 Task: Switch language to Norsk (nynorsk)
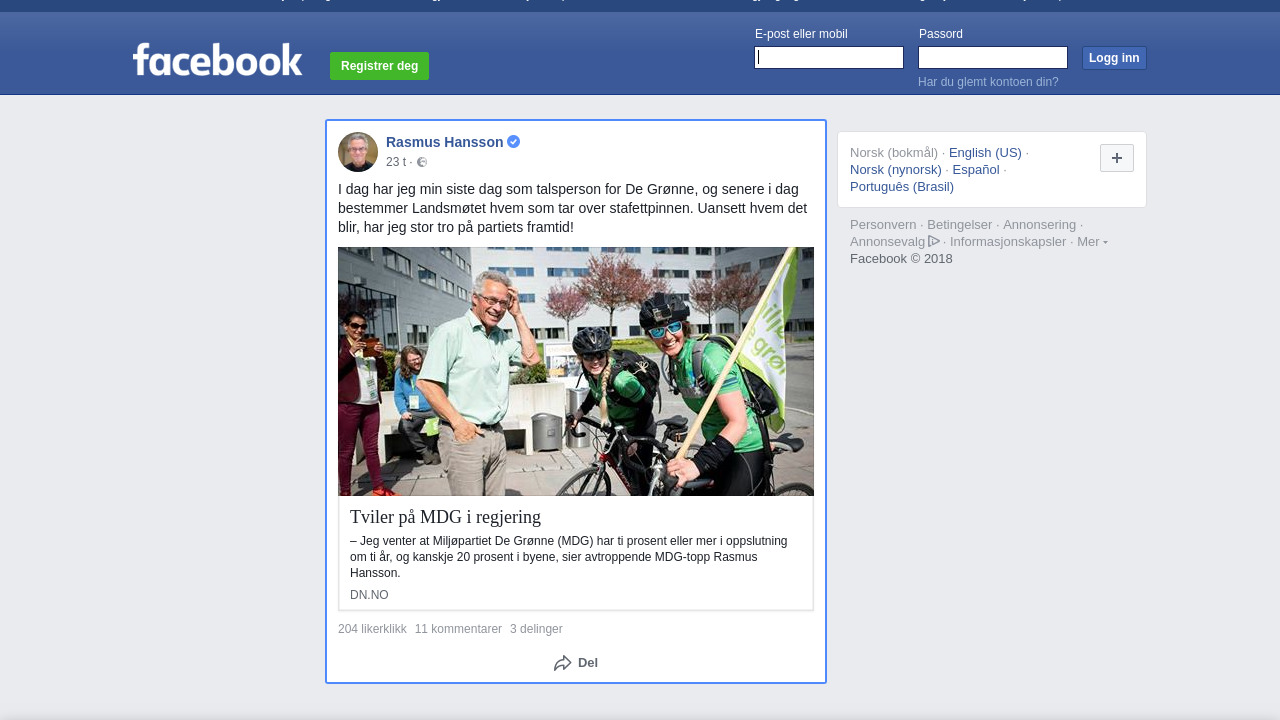(896, 170)
